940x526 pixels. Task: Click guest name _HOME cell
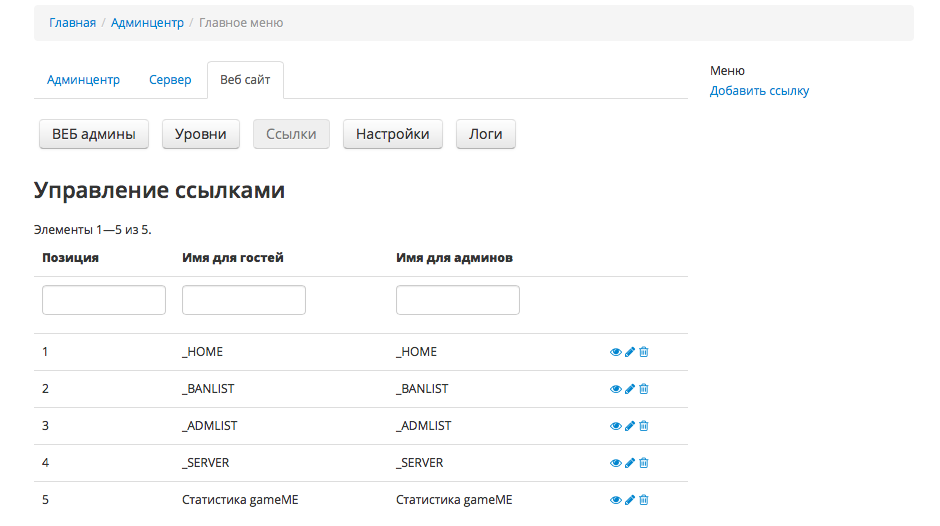tap(203, 352)
